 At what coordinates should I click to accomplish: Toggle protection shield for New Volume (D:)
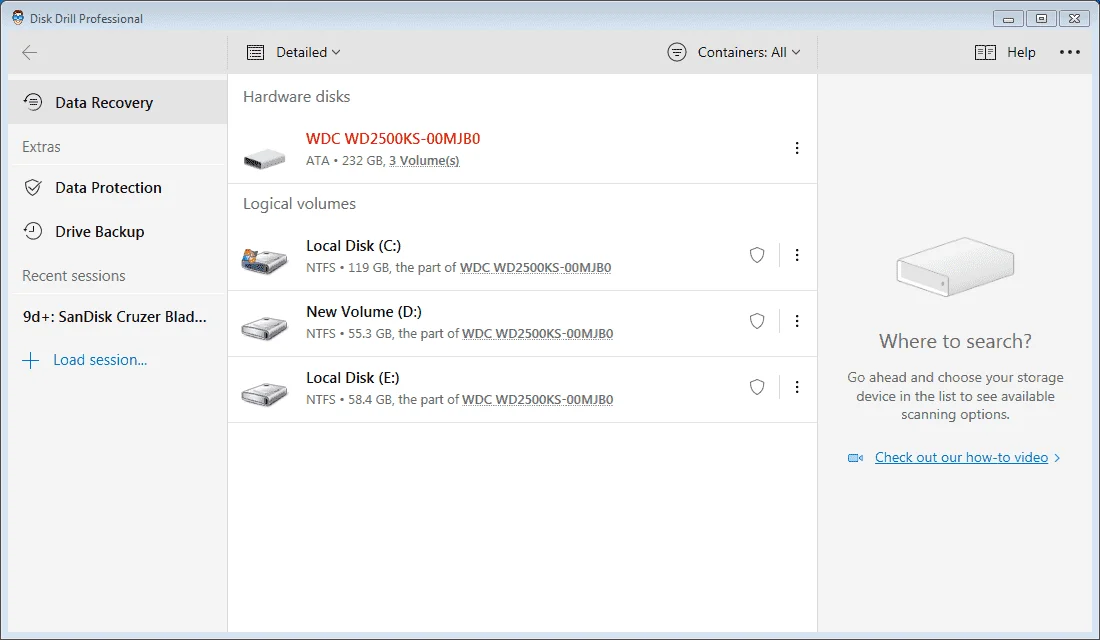[x=757, y=321]
